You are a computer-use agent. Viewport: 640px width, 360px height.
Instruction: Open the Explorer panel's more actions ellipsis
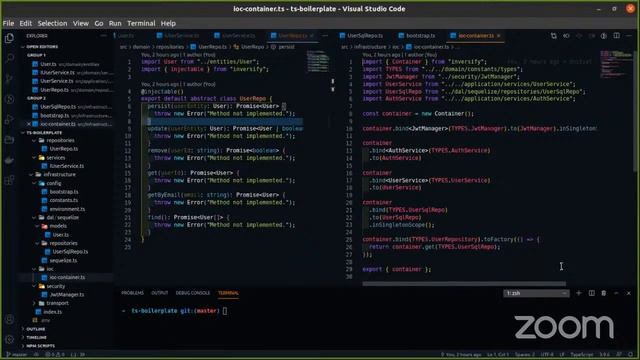pos(103,36)
